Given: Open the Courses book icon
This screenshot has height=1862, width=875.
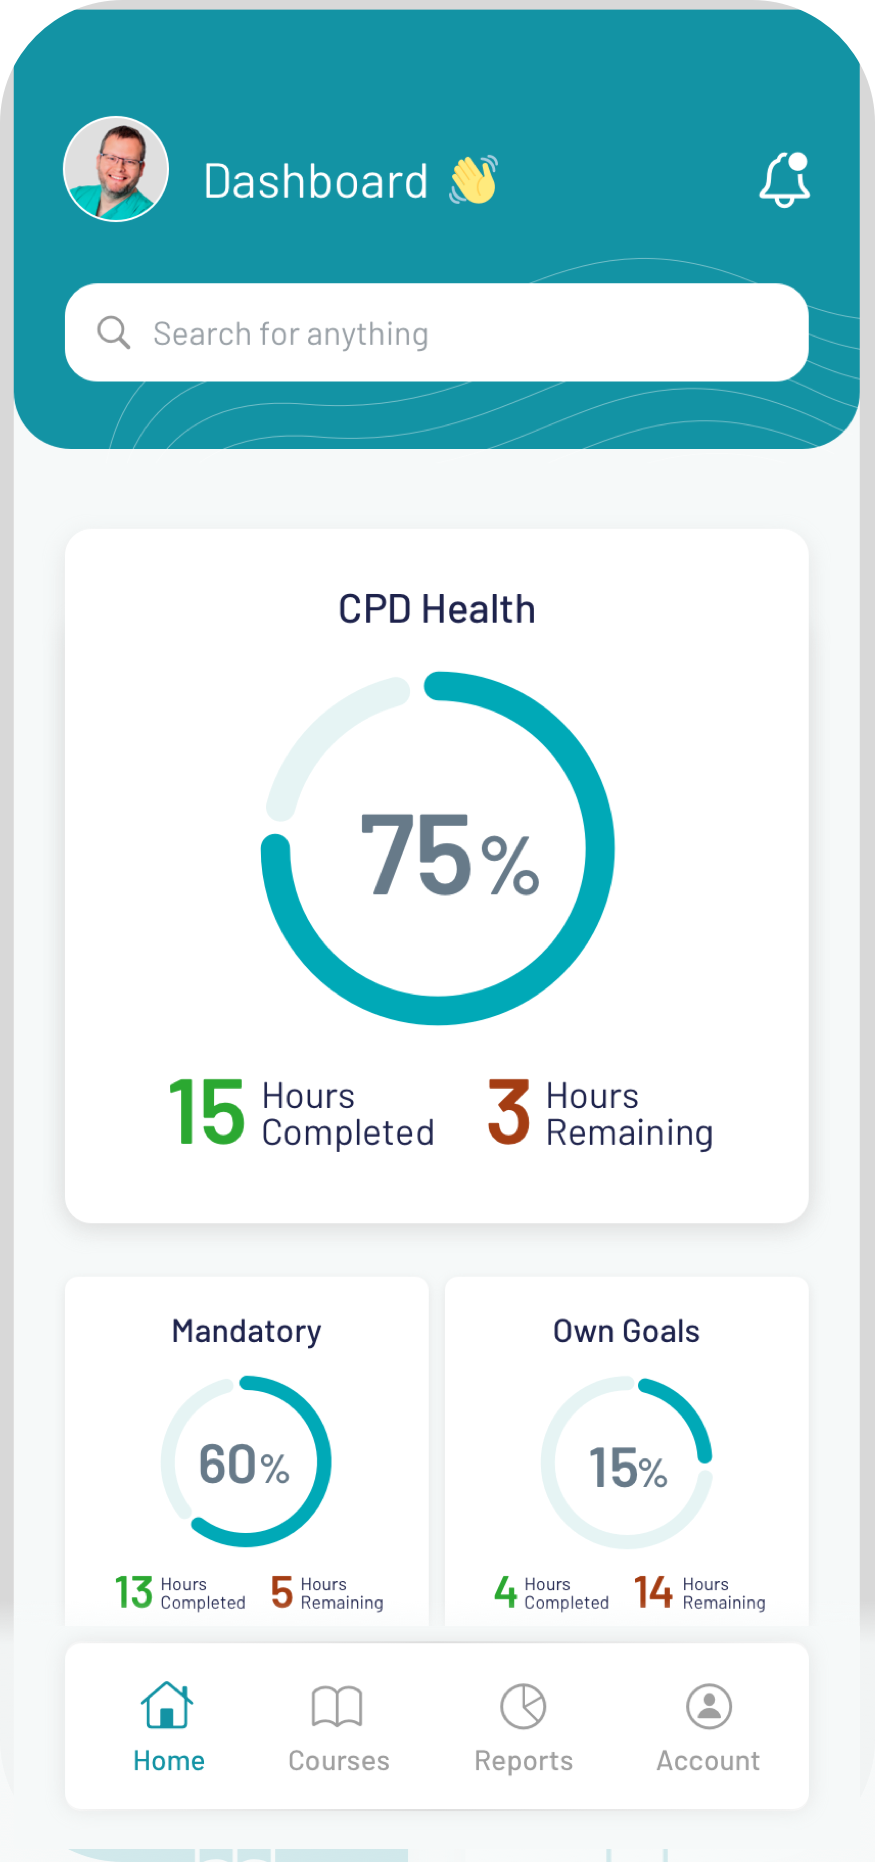Looking at the screenshot, I should 337,1706.
